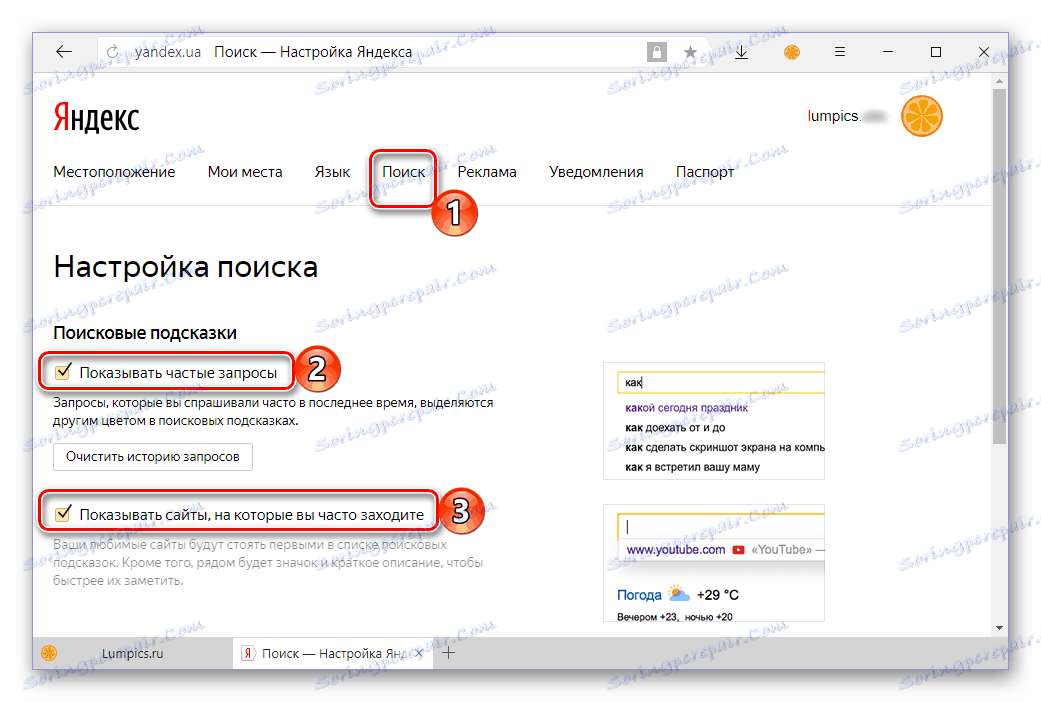Switch to the Lumpics.ru browser tab

[133, 654]
